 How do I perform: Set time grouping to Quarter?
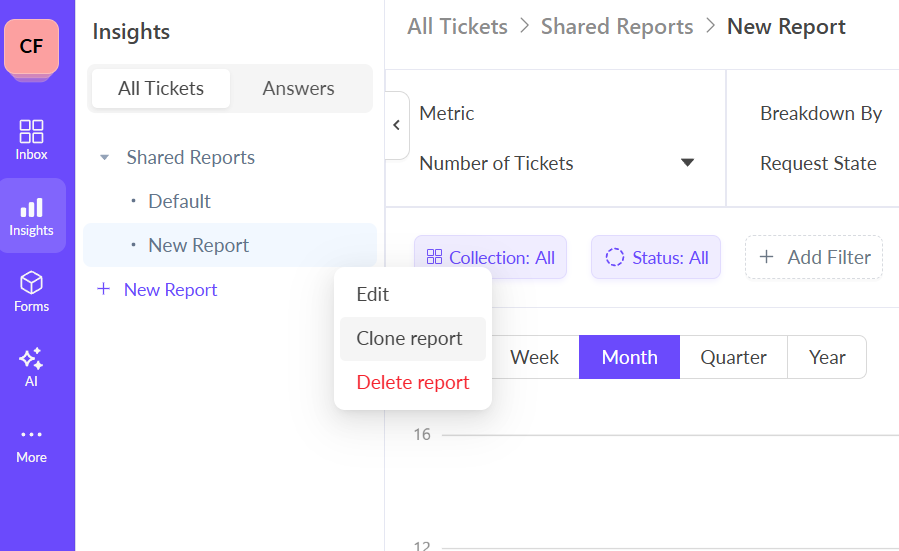click(733, 357)
